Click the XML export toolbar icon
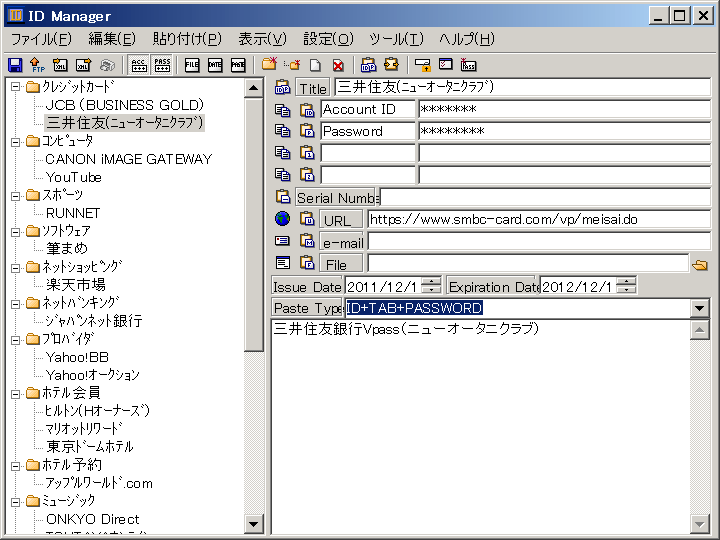The image size is (720, 540). 84,65
